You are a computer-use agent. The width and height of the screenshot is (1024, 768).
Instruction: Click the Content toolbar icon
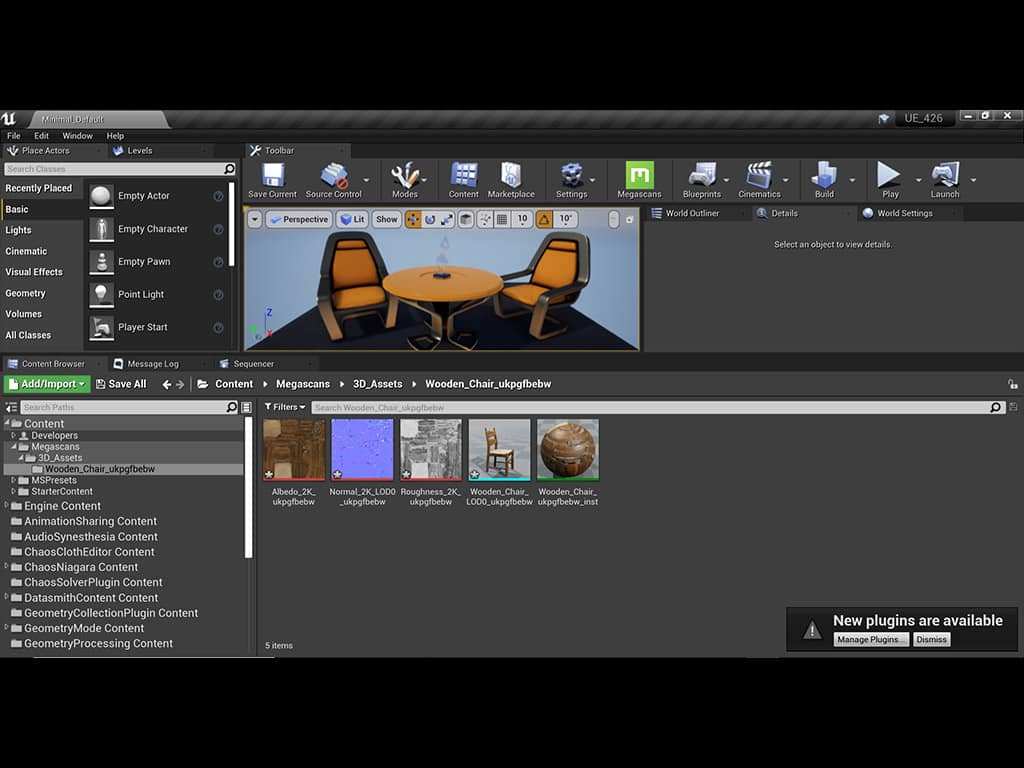click(x=464, y=180)
